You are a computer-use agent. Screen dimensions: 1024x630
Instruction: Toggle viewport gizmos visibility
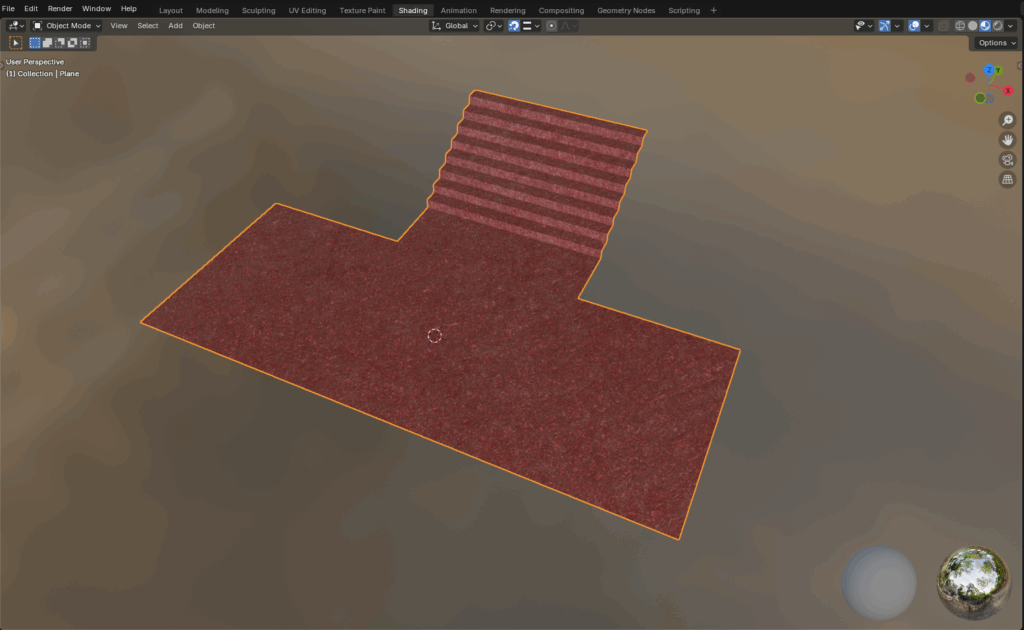884,26
